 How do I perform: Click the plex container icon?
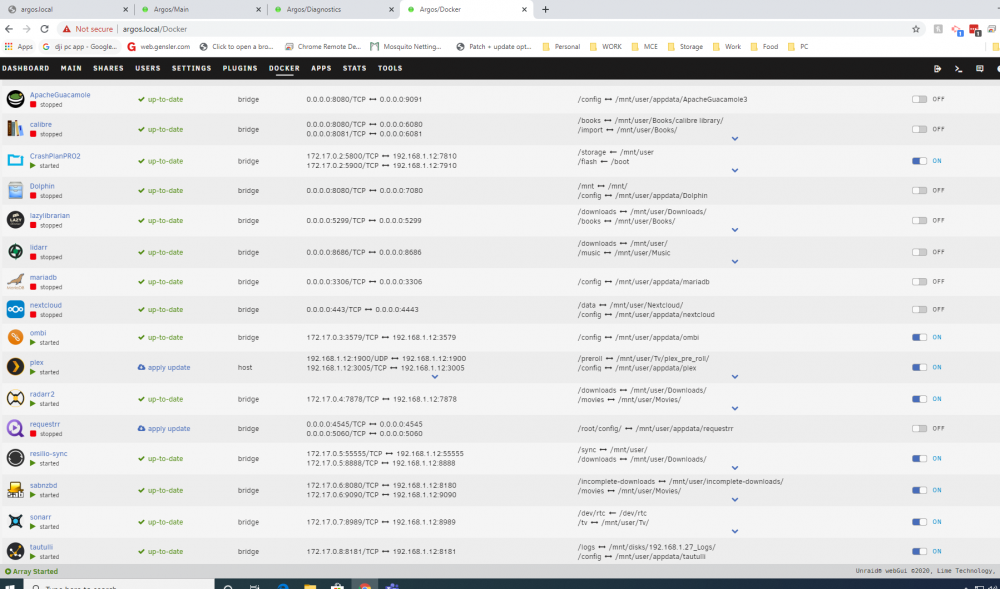pos(15,367)
